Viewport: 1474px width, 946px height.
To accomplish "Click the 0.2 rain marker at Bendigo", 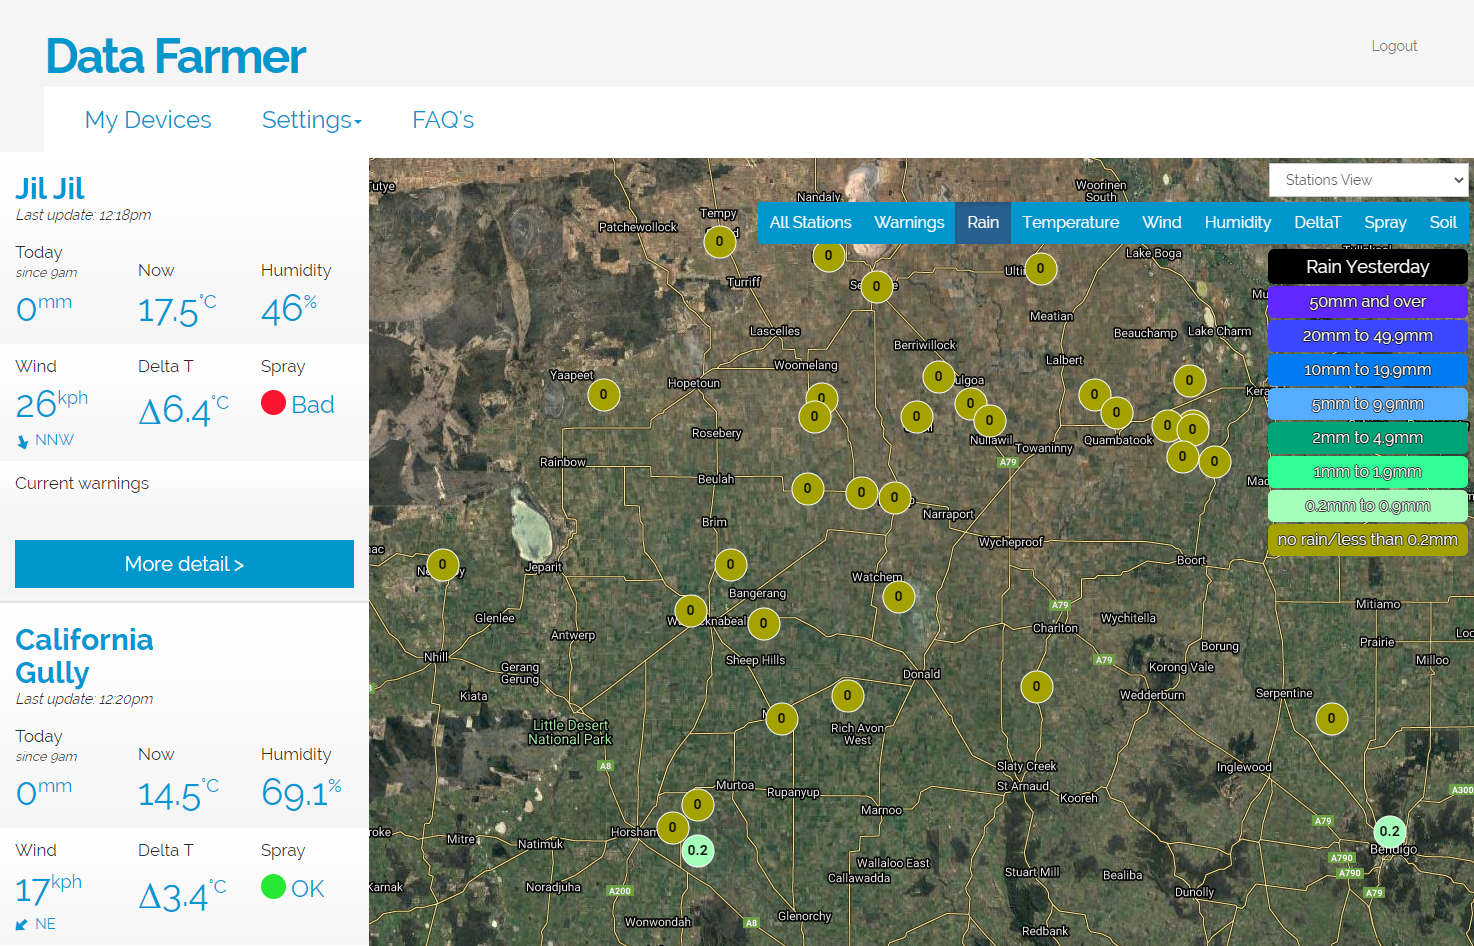I will click(1389, 831).
